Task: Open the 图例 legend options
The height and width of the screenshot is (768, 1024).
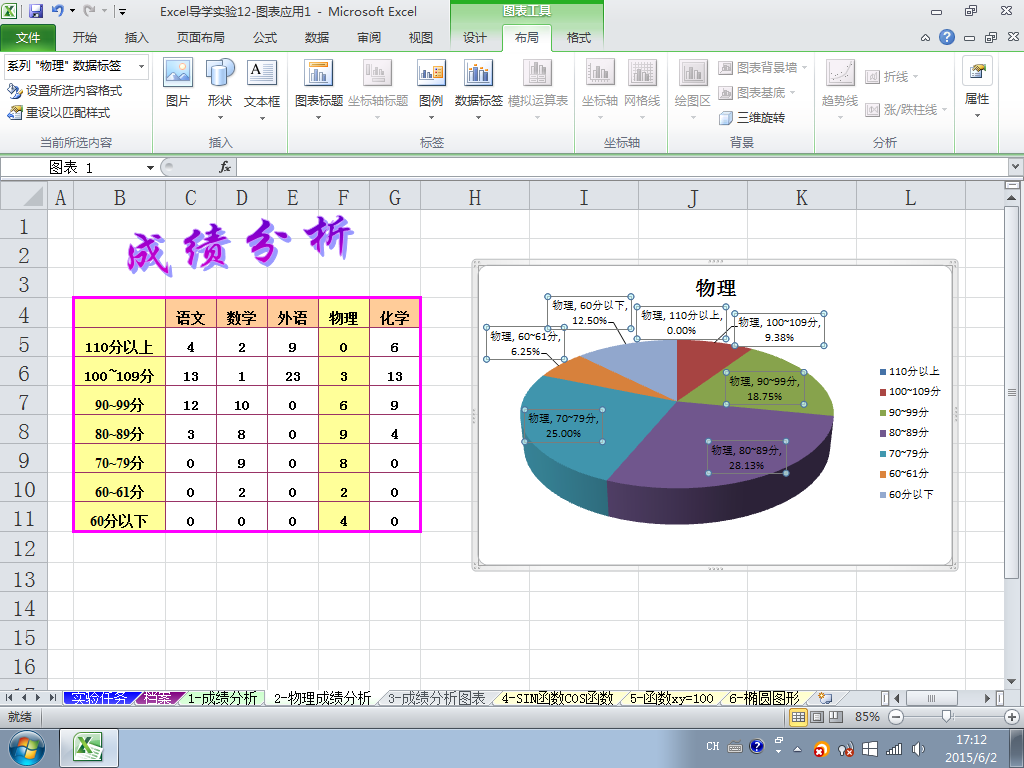Action: [x=431, y=89]
